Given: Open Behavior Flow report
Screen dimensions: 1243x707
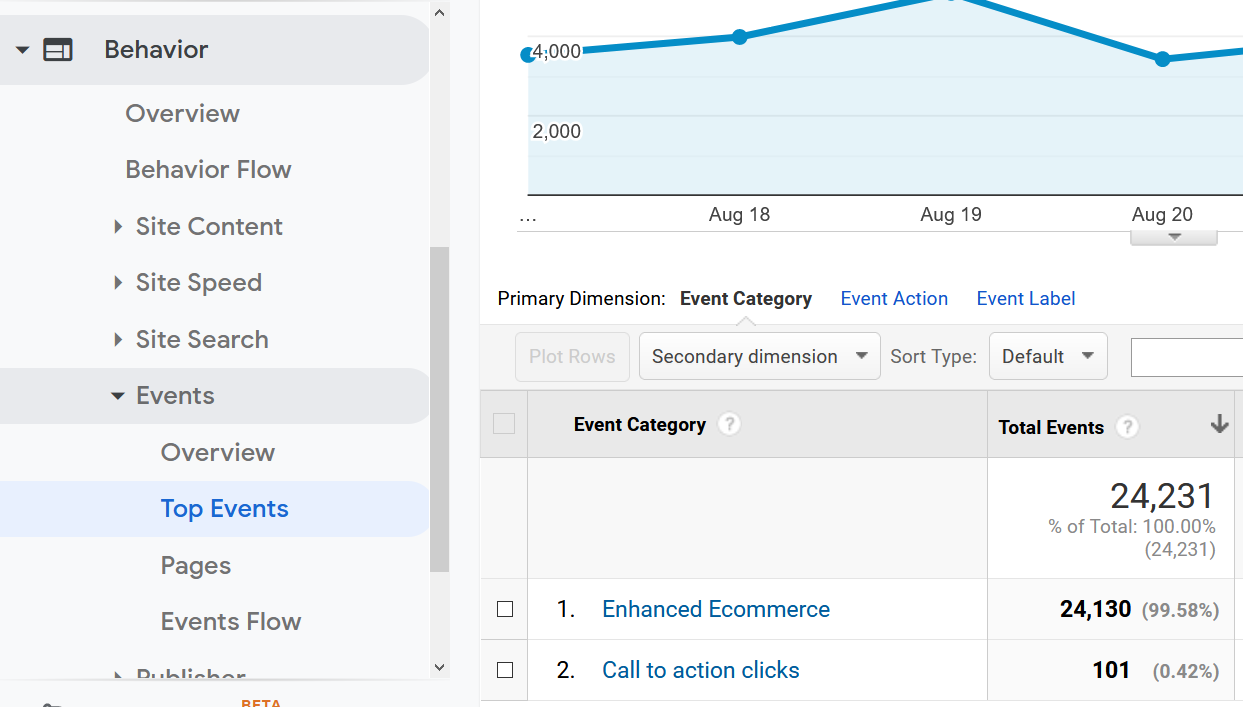Looking at the screenshot, I should 208,169.
